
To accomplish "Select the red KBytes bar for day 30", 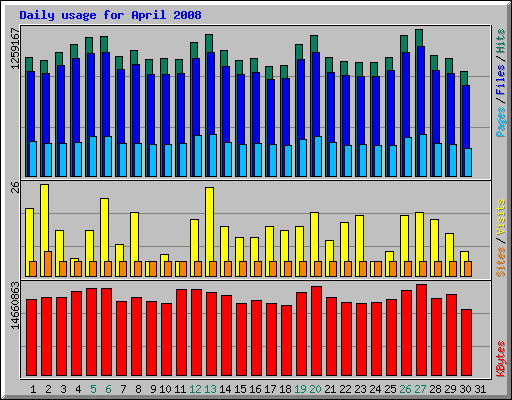I will (466, 343).
